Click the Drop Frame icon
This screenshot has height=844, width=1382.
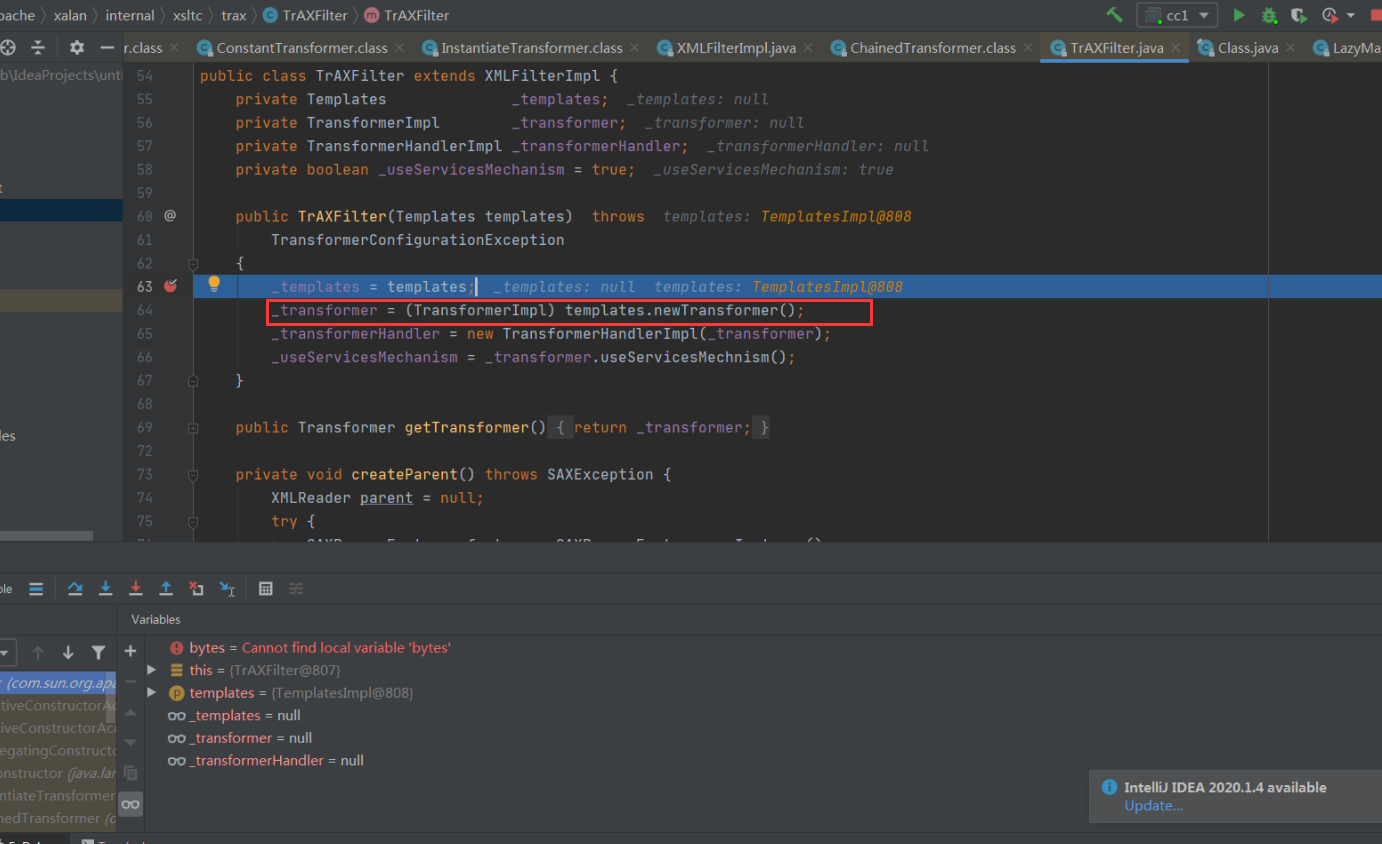pos(196,589)
